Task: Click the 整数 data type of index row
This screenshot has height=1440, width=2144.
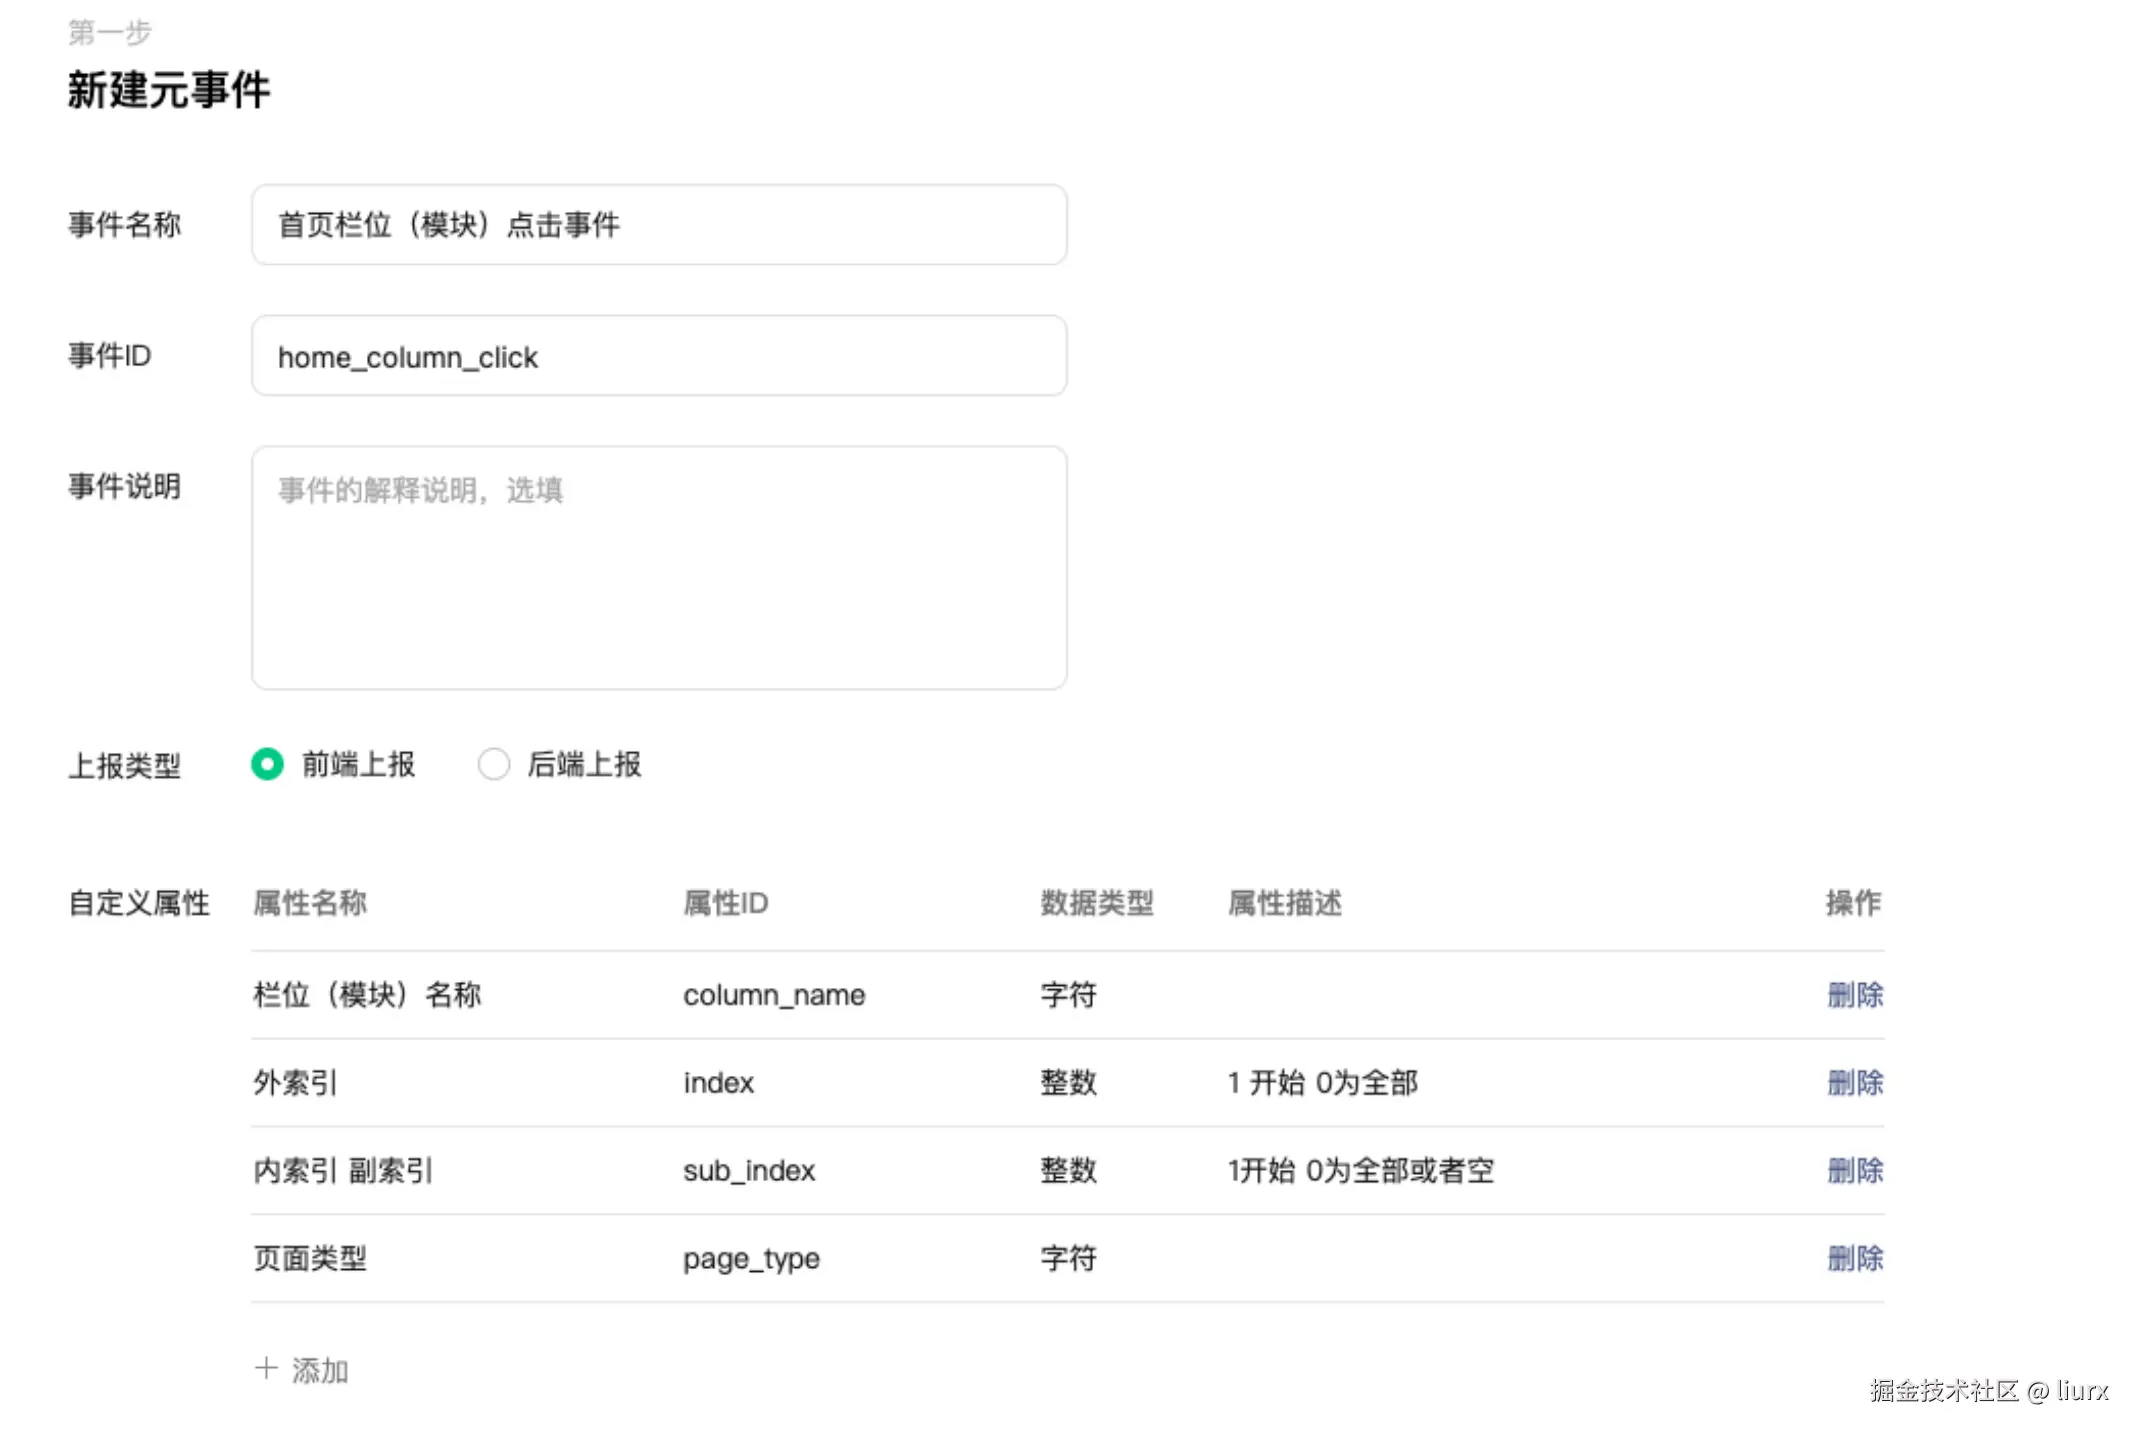Action: (x=1068, y=1083)
